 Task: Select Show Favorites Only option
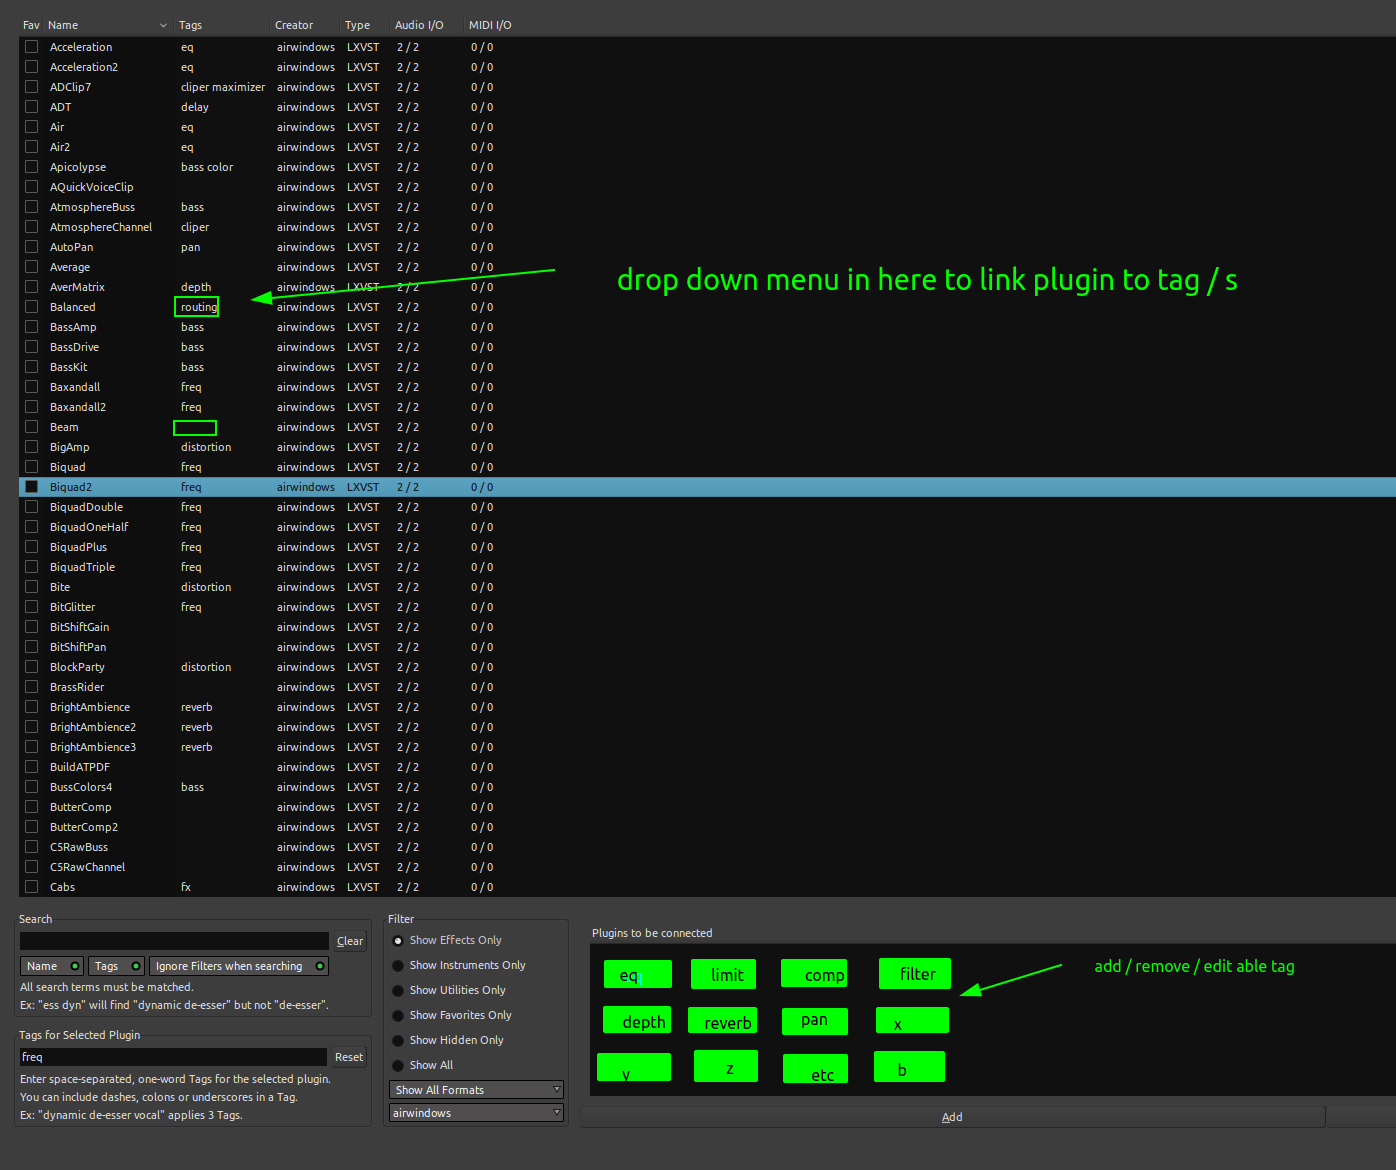click(x=398, y=1016)
